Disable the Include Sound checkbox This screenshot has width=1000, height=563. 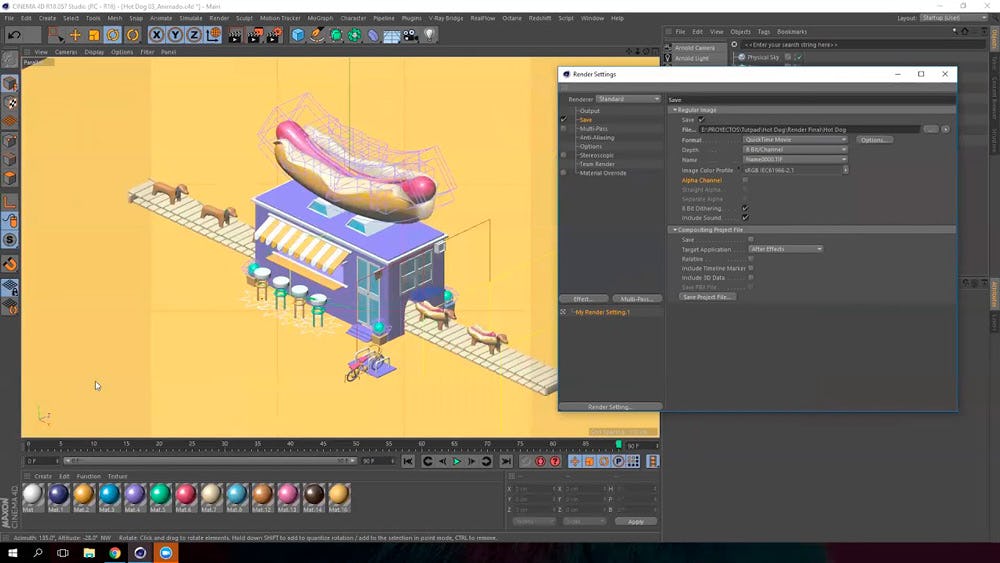click(x=745, y=217)
